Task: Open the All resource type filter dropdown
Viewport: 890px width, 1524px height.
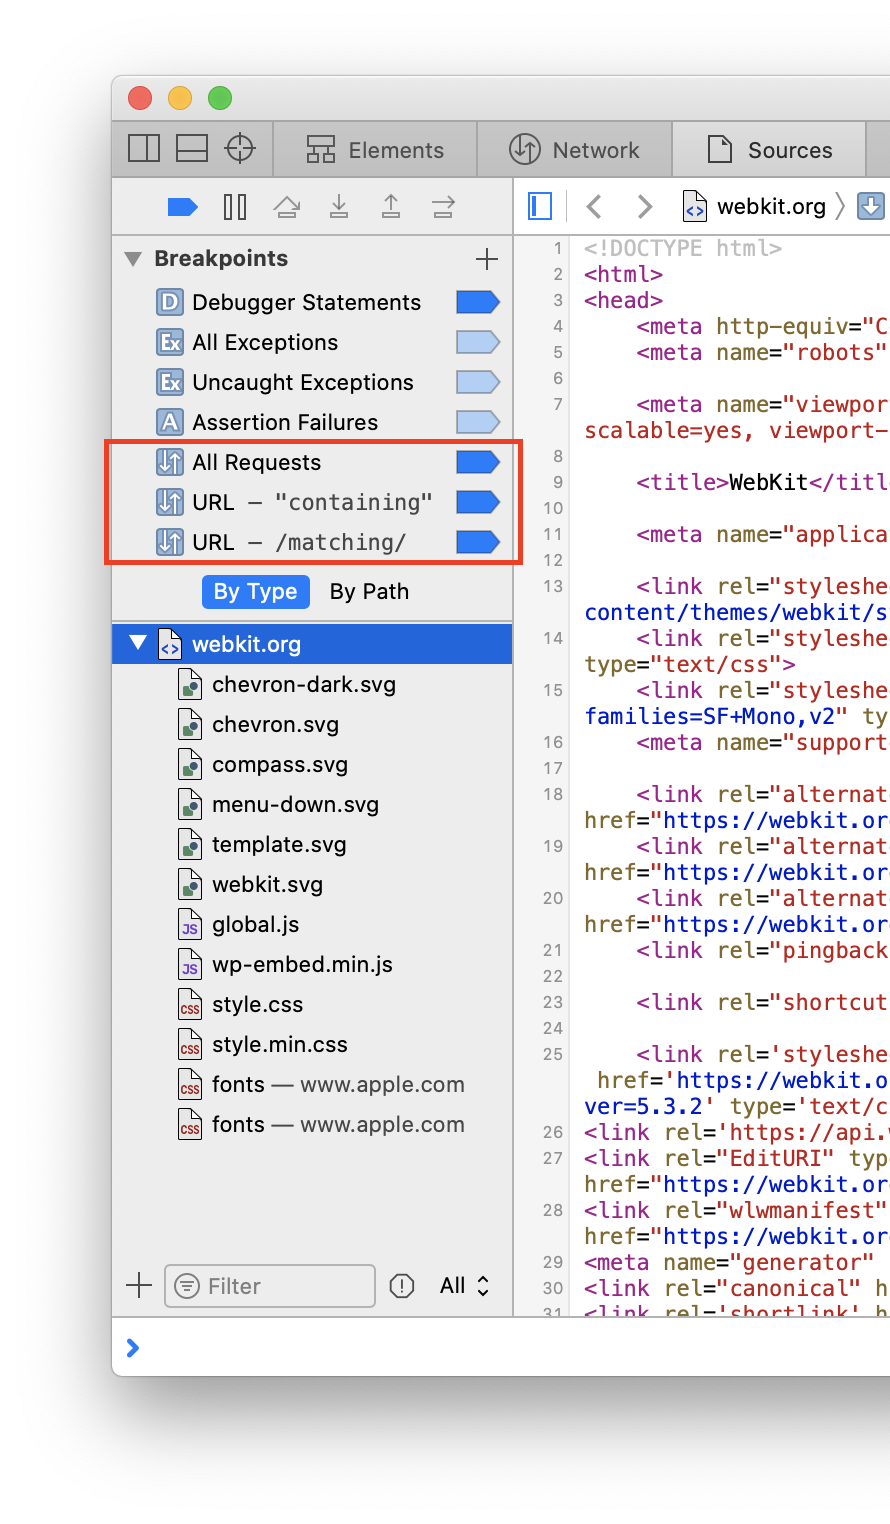Action: pos(465,1286)
